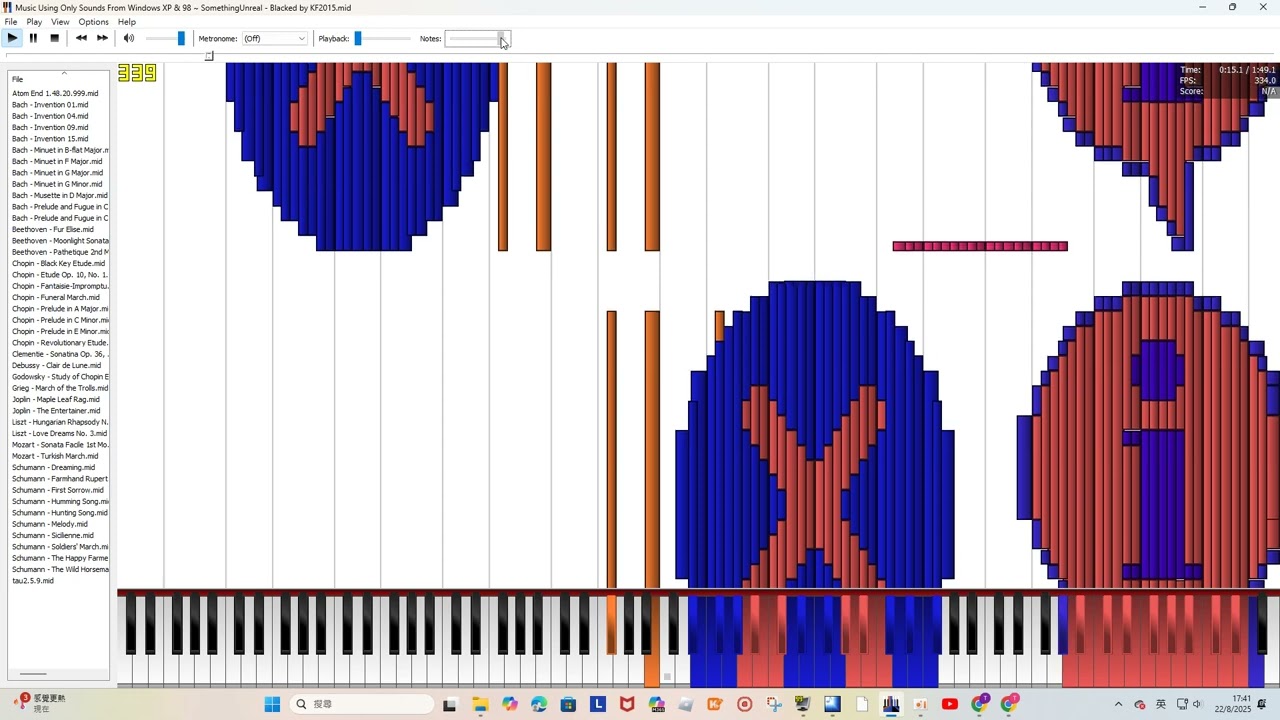Click the taskbar search box
Image resolution: width=1280 pixels, height=720 pixels.
pos(362,704)
